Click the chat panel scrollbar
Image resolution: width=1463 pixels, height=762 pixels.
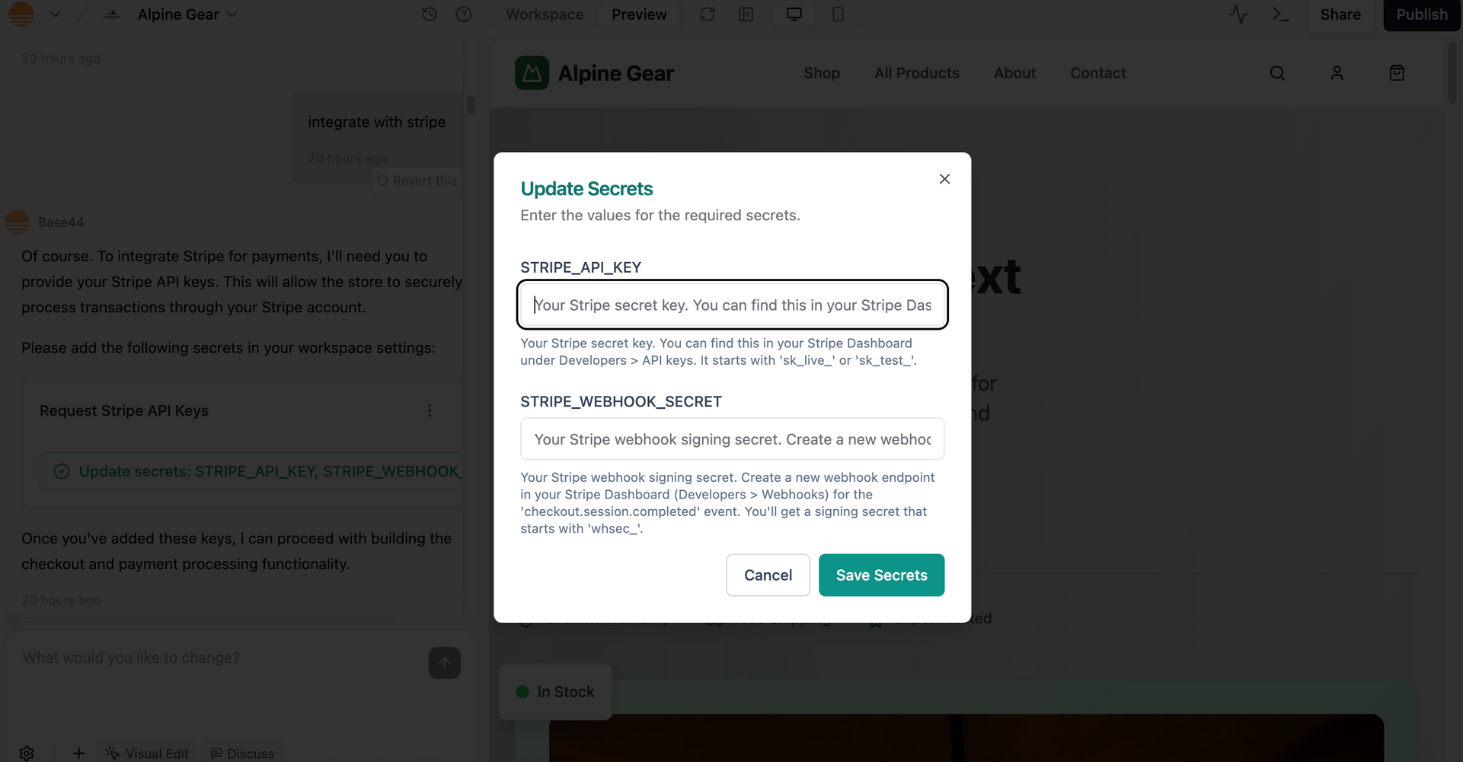[x=471, y=104]
